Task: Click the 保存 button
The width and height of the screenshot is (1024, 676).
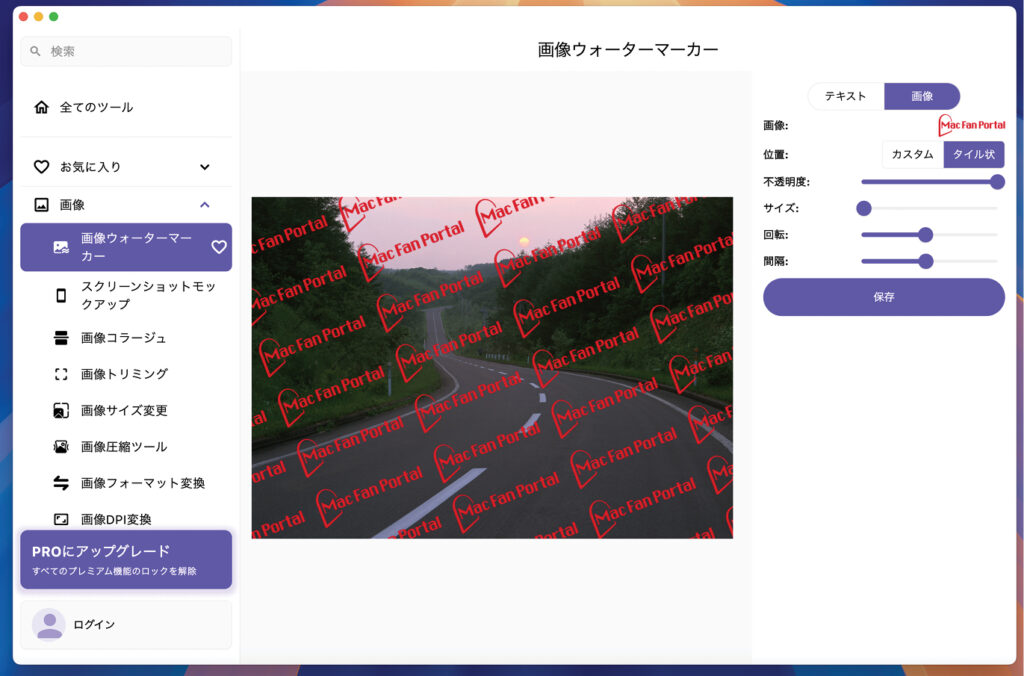Action: 884,297
